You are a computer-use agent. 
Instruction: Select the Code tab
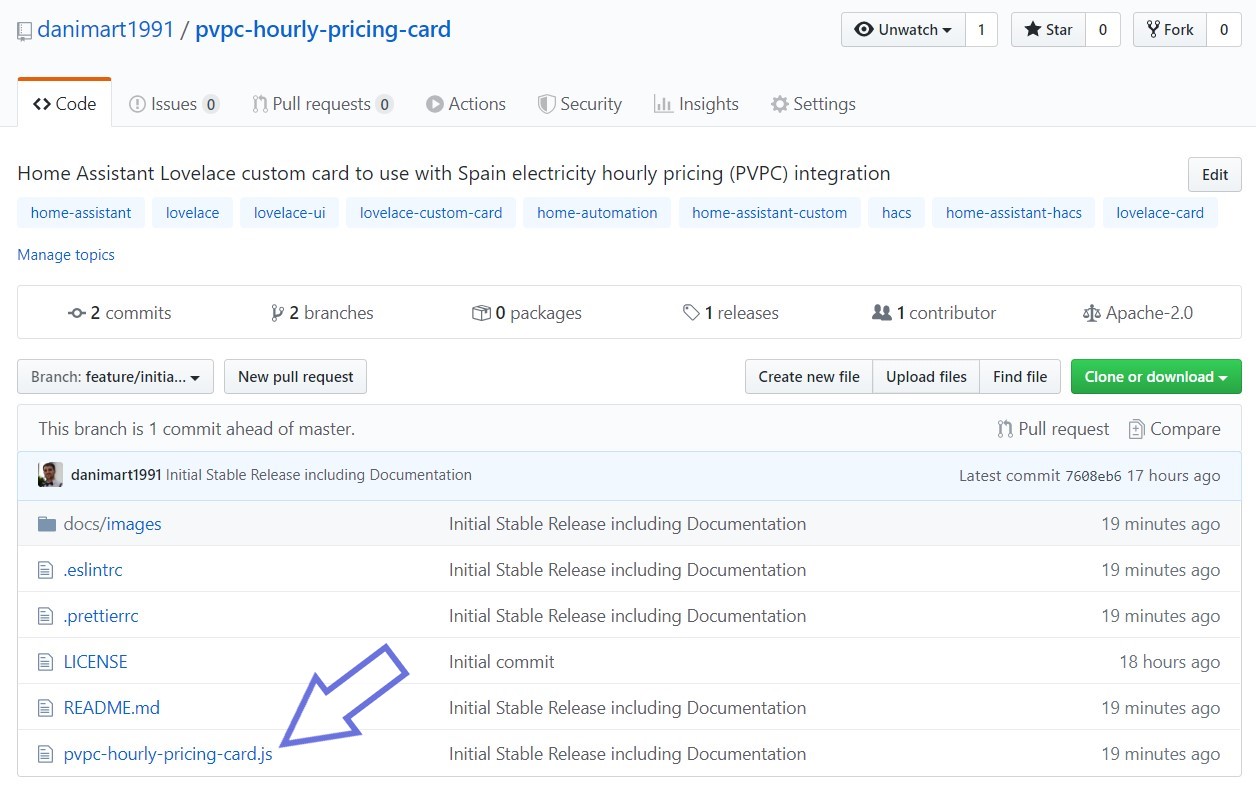tap(64, 103)
